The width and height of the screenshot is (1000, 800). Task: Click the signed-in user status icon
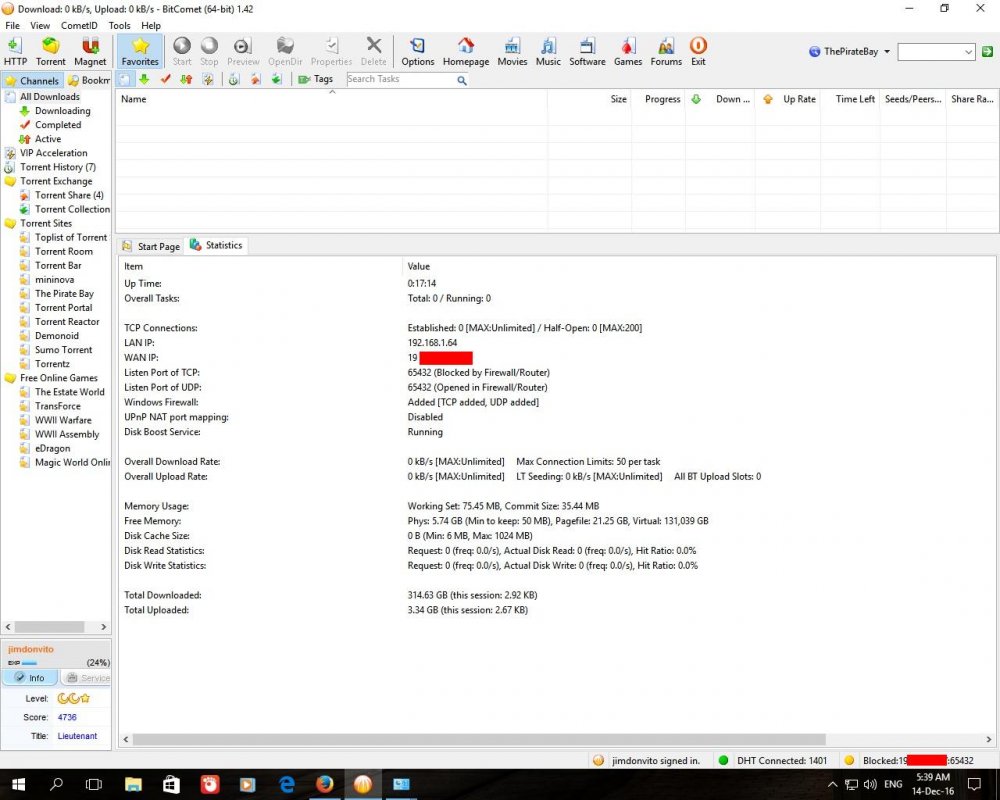click(598, 760)
